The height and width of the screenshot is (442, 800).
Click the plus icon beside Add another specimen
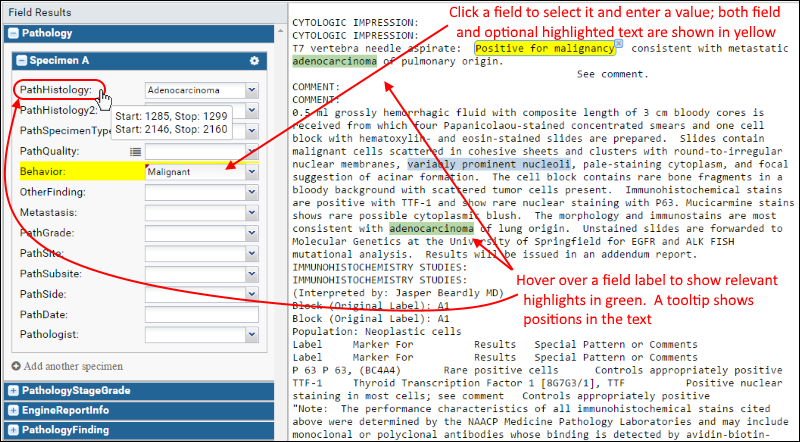click(x=16, y=366)
